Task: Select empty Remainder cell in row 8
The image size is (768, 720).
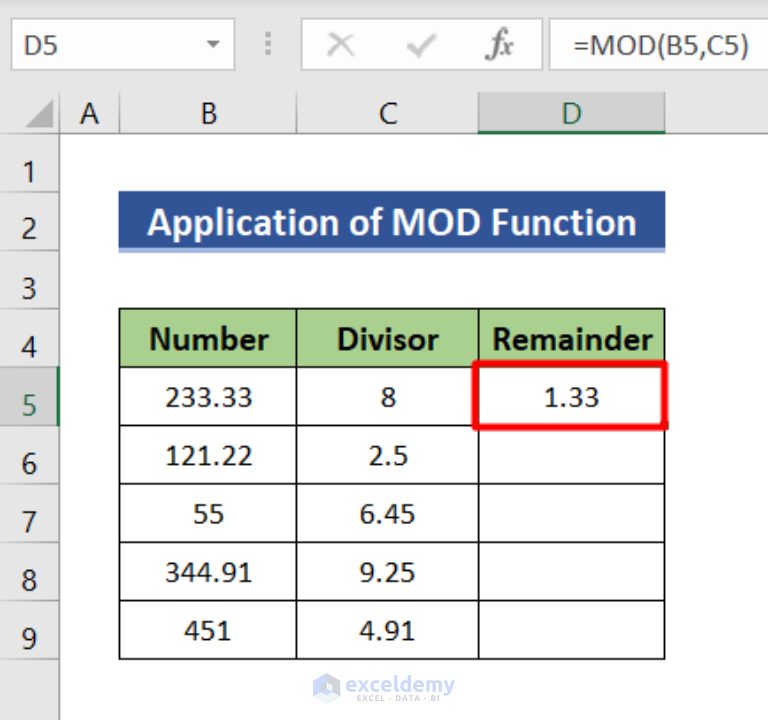Action: [572, 572]
